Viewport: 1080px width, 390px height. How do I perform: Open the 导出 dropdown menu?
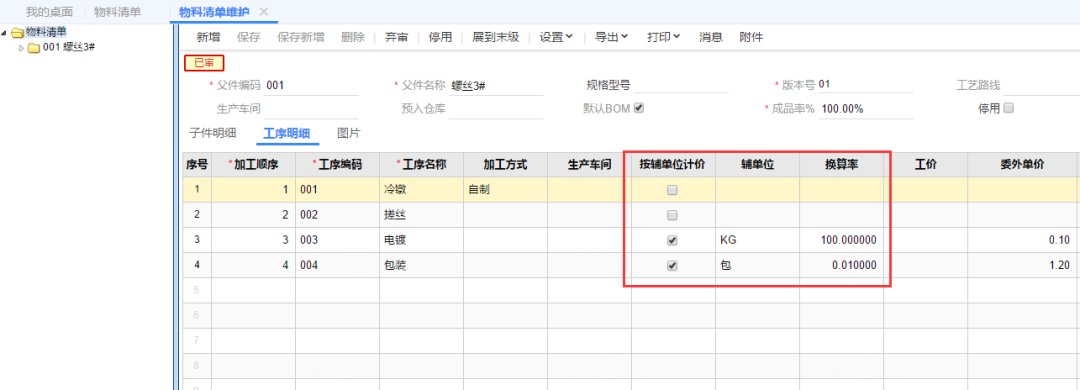[612, 37]
